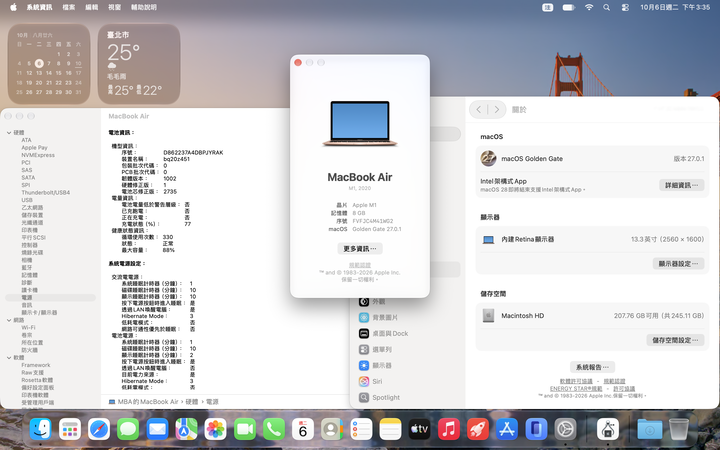Open Launchpad apps grid in the Dock
This screenshot has width=720, height=450.
[70, 429]
